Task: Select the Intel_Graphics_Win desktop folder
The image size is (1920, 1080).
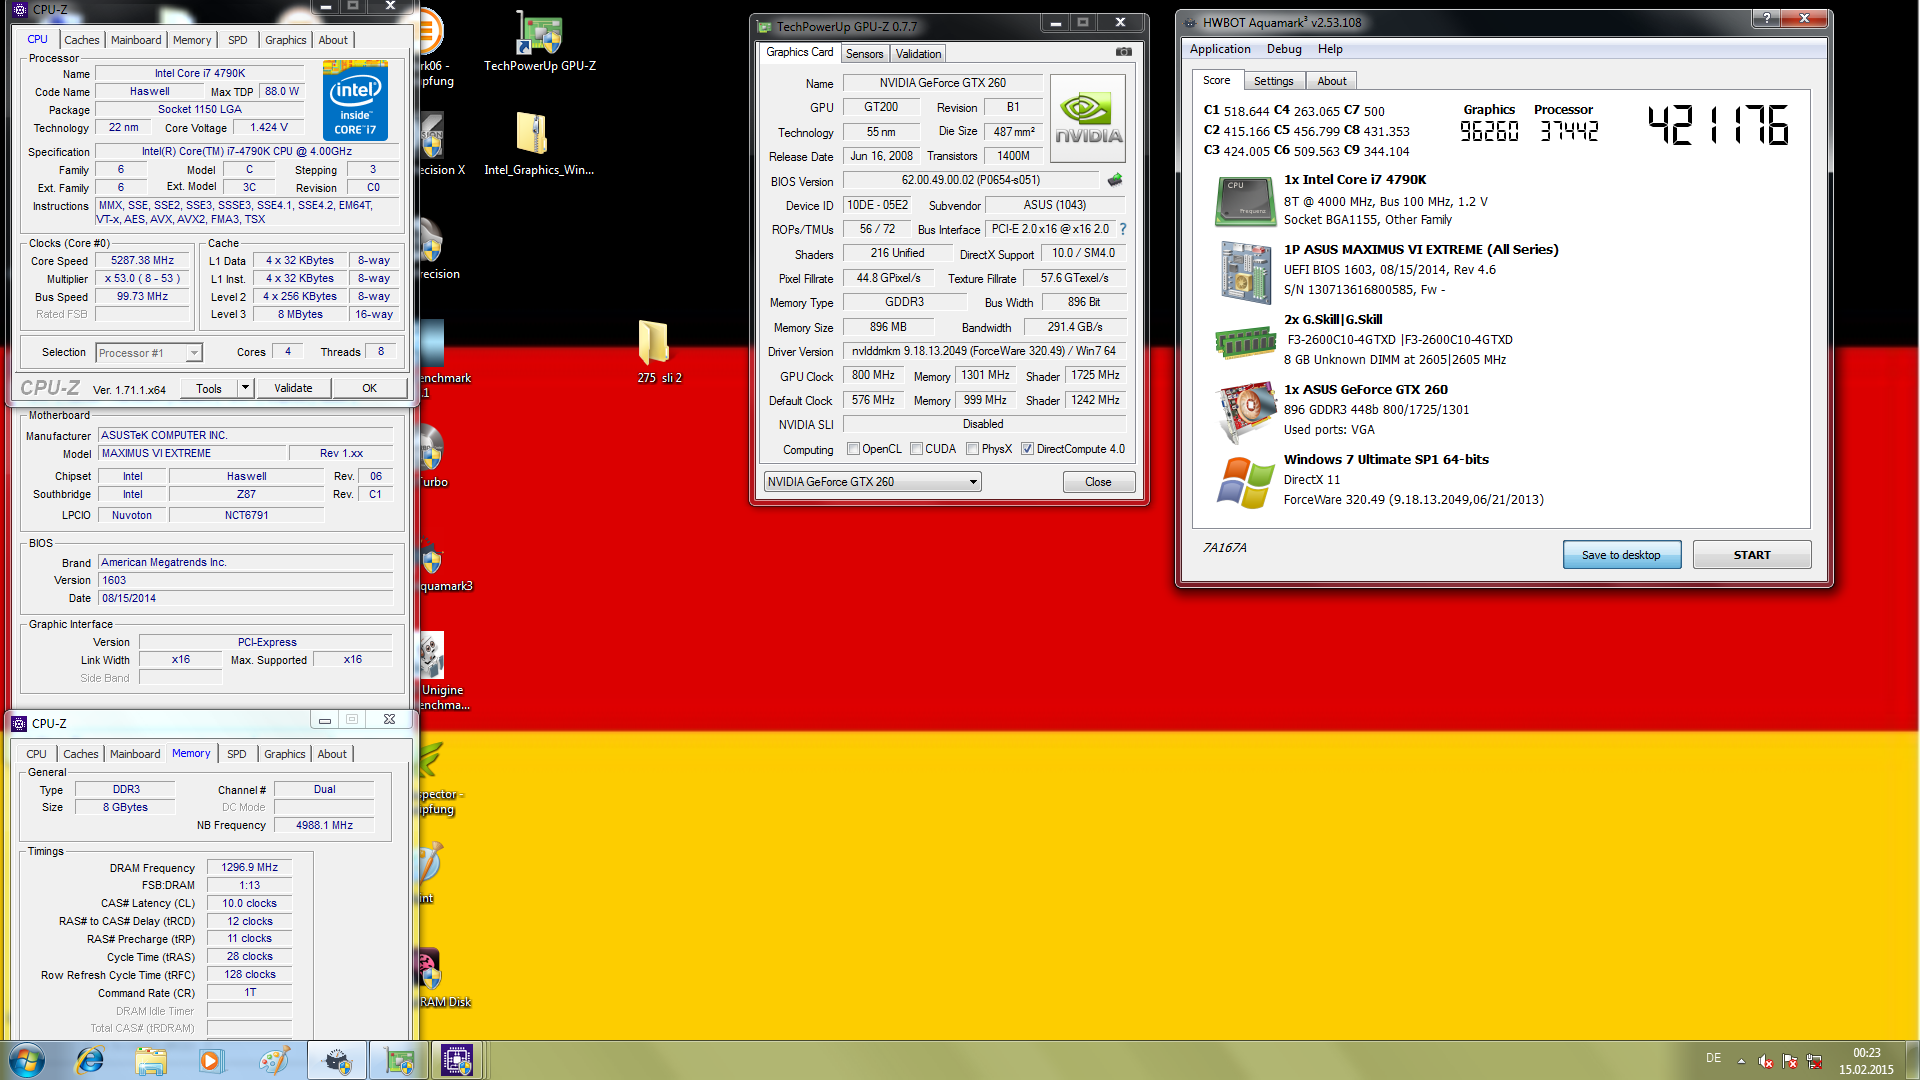Action: [x=539, y=145]
